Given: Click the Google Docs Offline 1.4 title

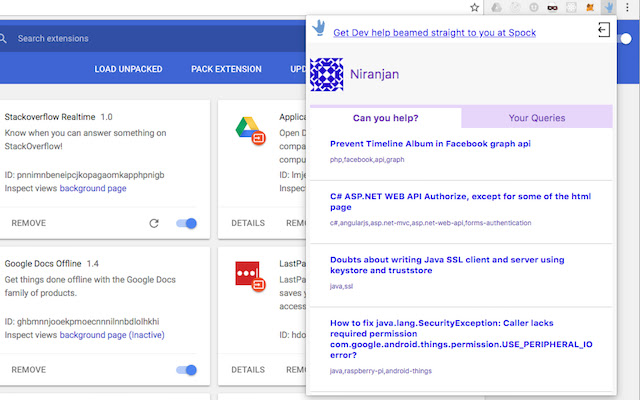Looking at the screenshot, I should pyautogui.click(x=52, y=263).
